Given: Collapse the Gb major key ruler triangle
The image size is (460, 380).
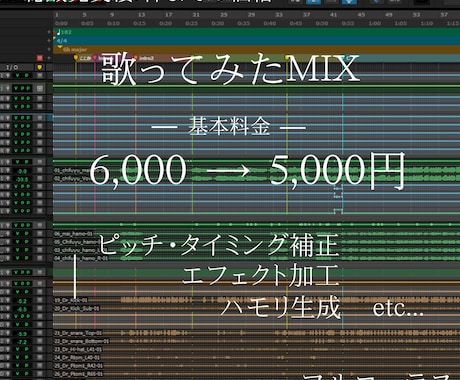Looking at the screenshot, I should click(60, 48).
